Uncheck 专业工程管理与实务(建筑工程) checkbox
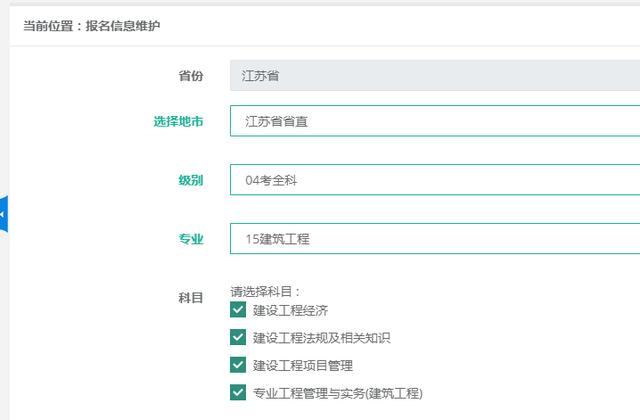This screenshot has width=640, height=420. click(238, 393)
